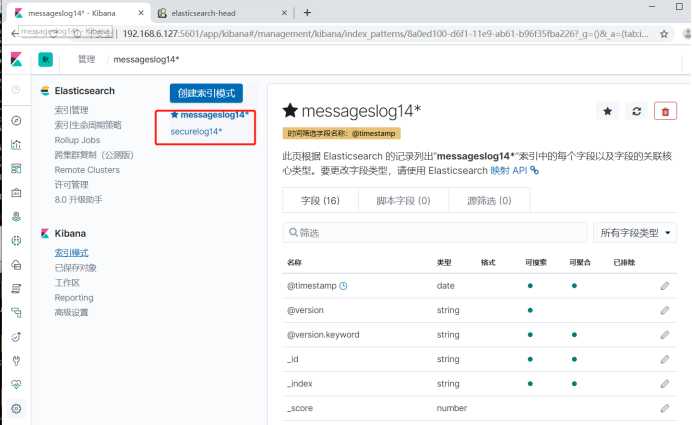Open the Stack Monitoring heartbeat icon
Image resolution: width=692 pixels, height=425 pixels.
[16, 385]
